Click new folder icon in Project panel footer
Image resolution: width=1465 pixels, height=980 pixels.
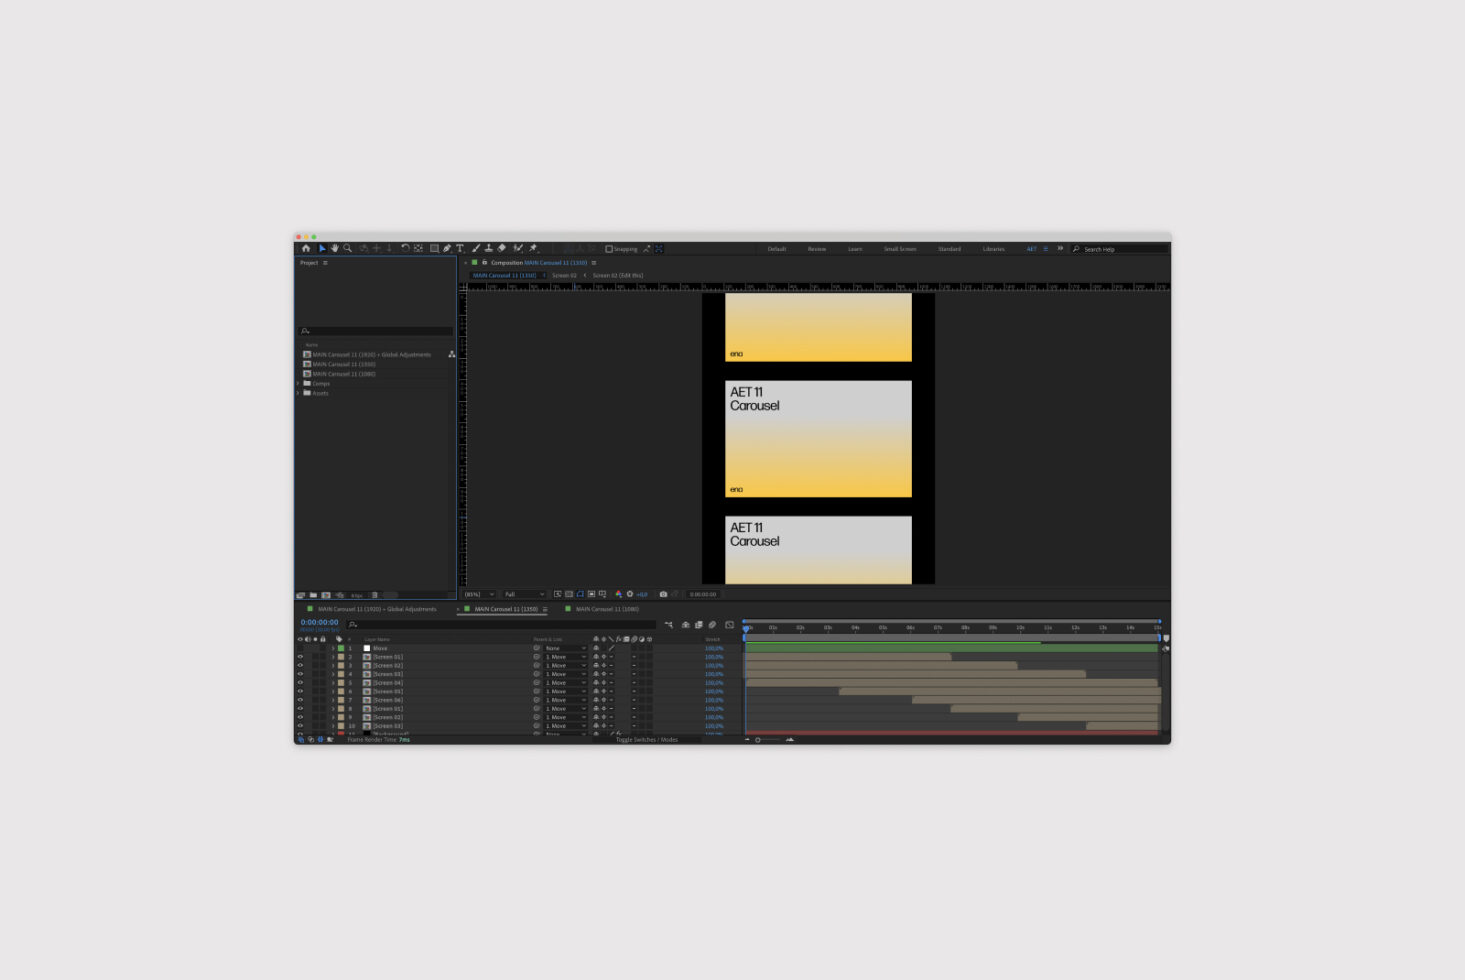point(313,595)
